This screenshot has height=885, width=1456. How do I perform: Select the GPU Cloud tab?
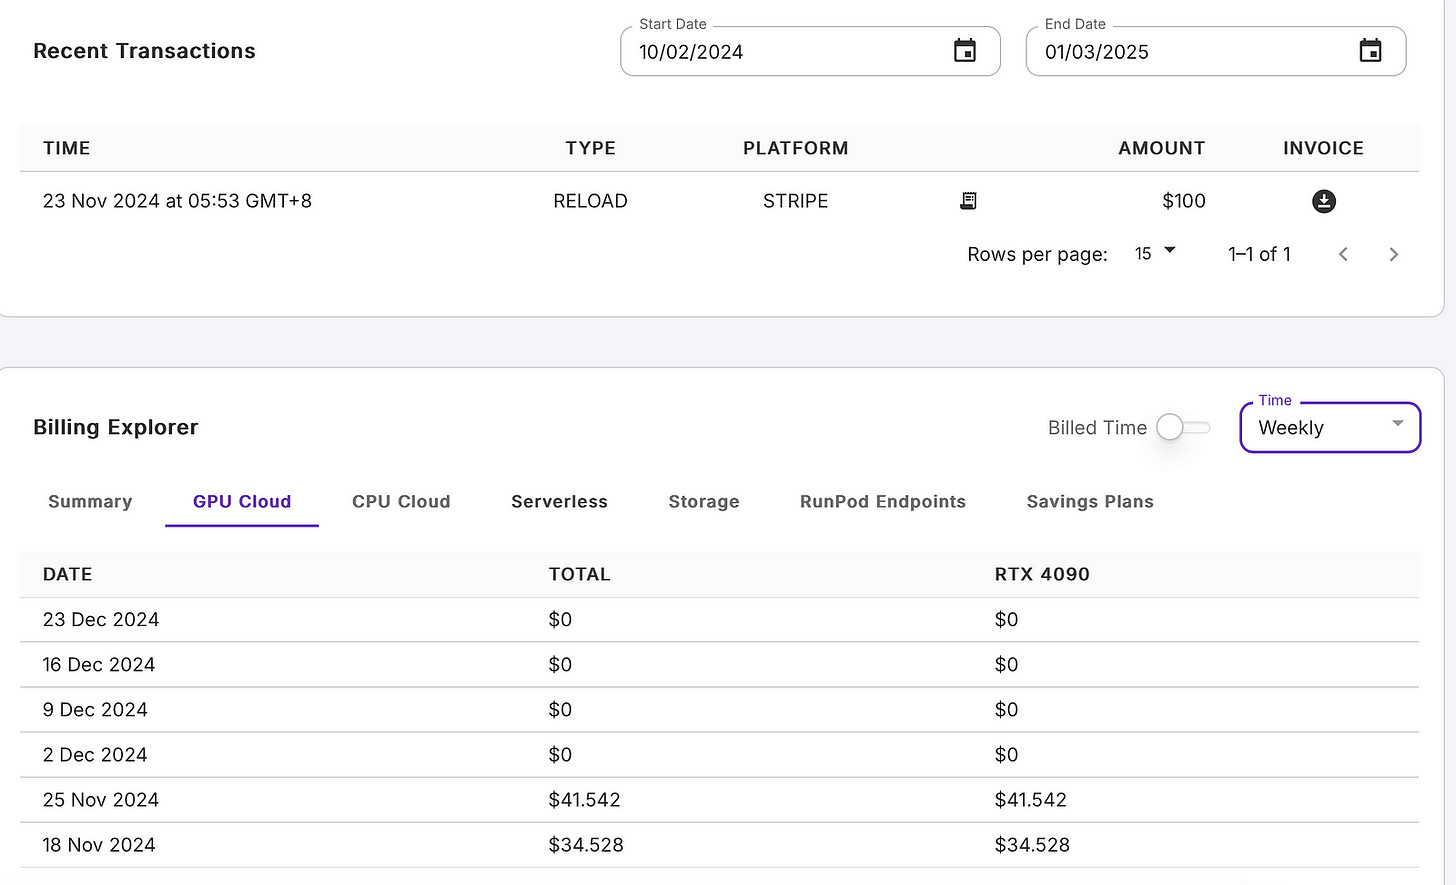pos(242,501)
